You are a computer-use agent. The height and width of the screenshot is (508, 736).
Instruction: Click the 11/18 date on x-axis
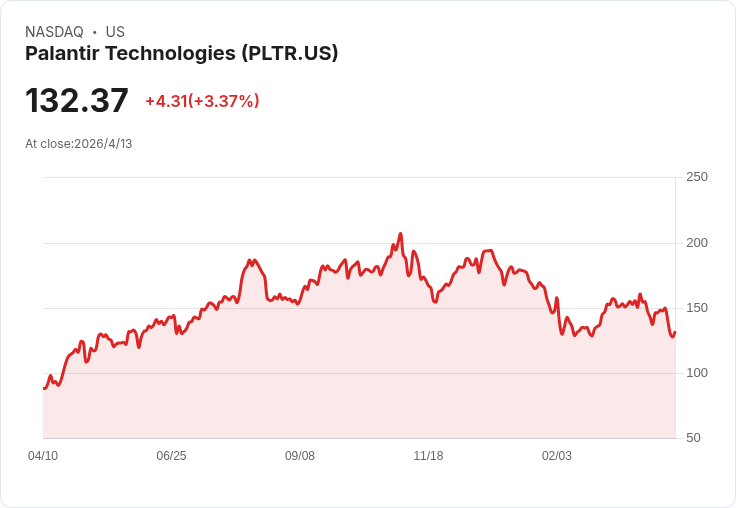tap(428, 455)
